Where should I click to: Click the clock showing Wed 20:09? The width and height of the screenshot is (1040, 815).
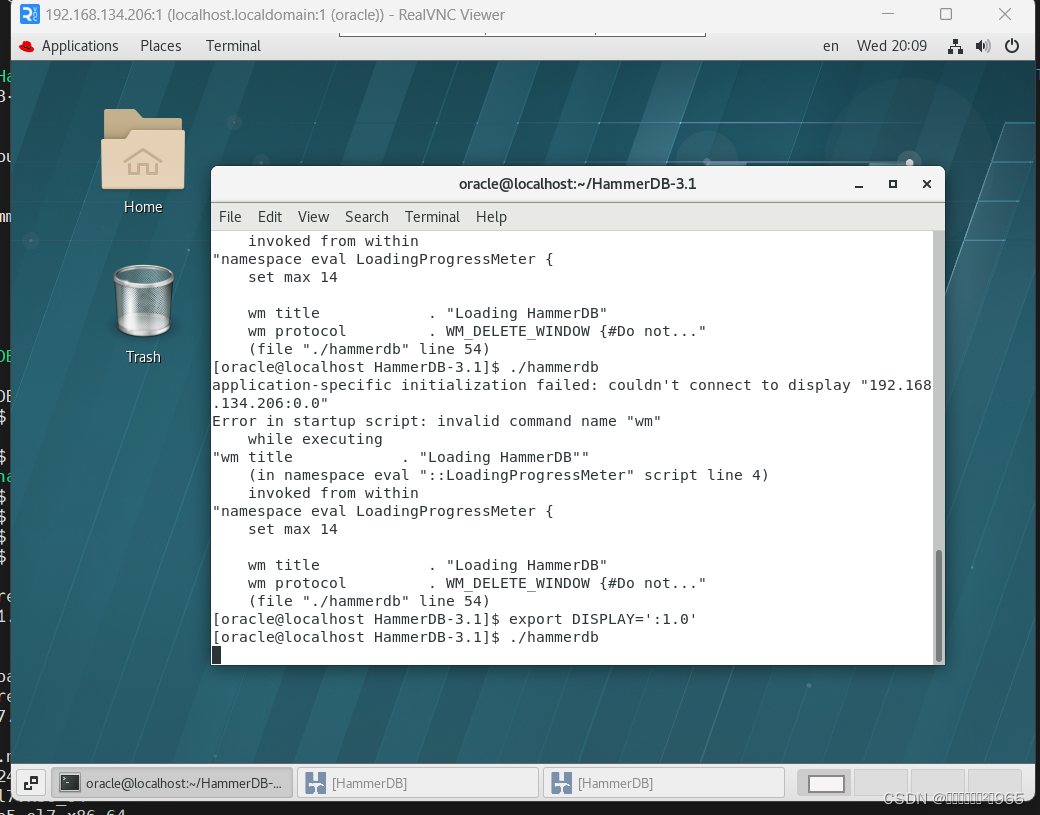[x=891, y=45]
